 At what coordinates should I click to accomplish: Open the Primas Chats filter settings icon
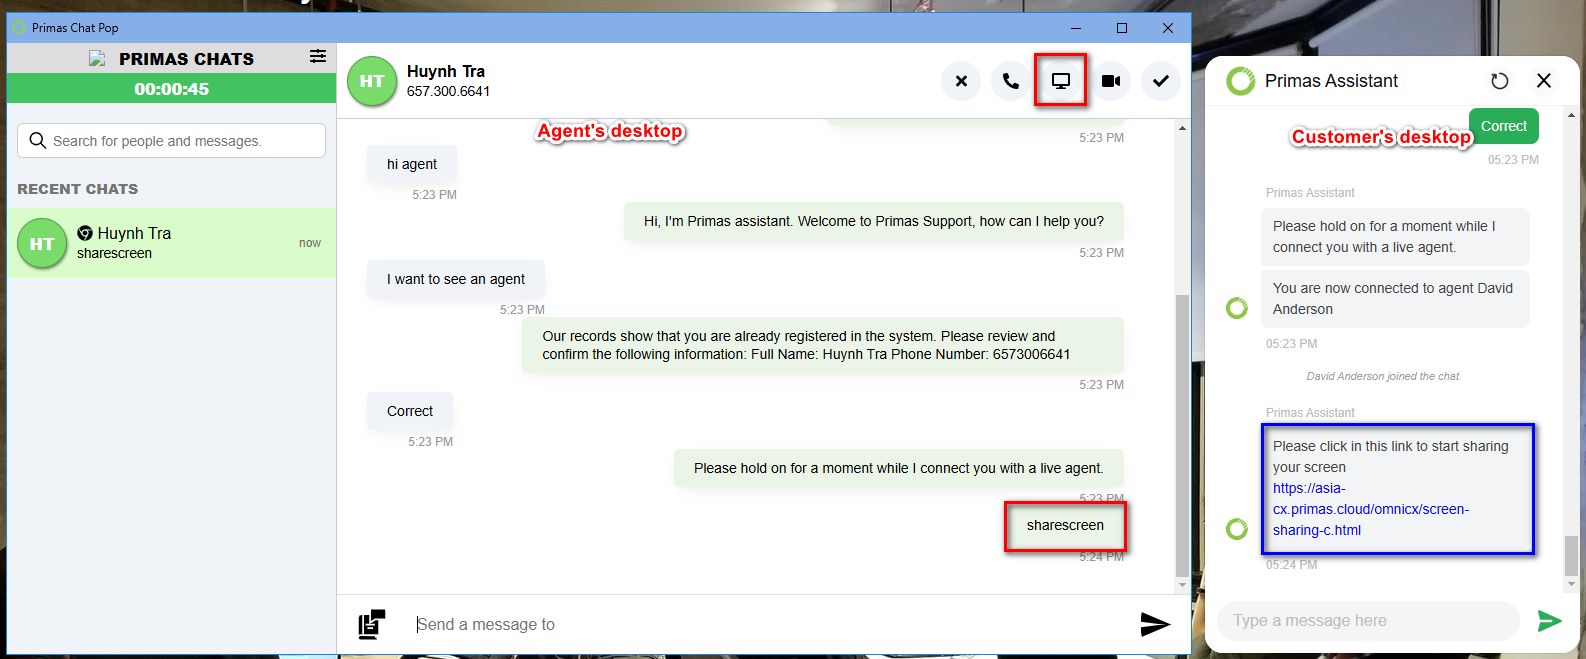[x=317, y=57]
